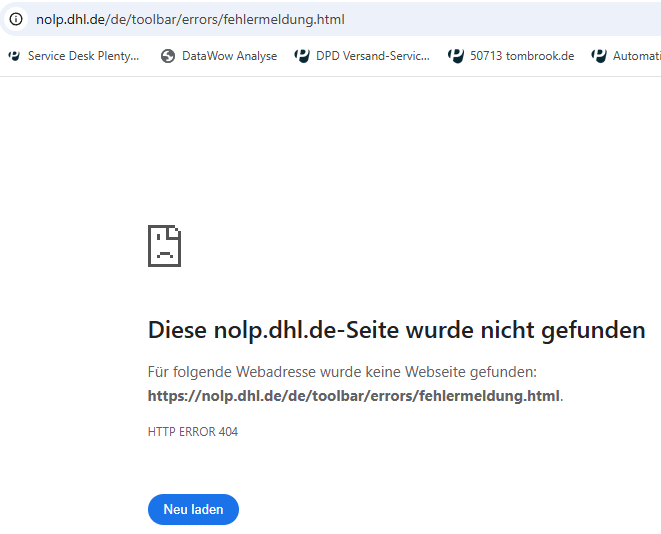Viewport: 661px width, 534px height.
Task: Click the globe icon beside DataWow Analyse
Action: pyautogui.click(x=168, y=56)
